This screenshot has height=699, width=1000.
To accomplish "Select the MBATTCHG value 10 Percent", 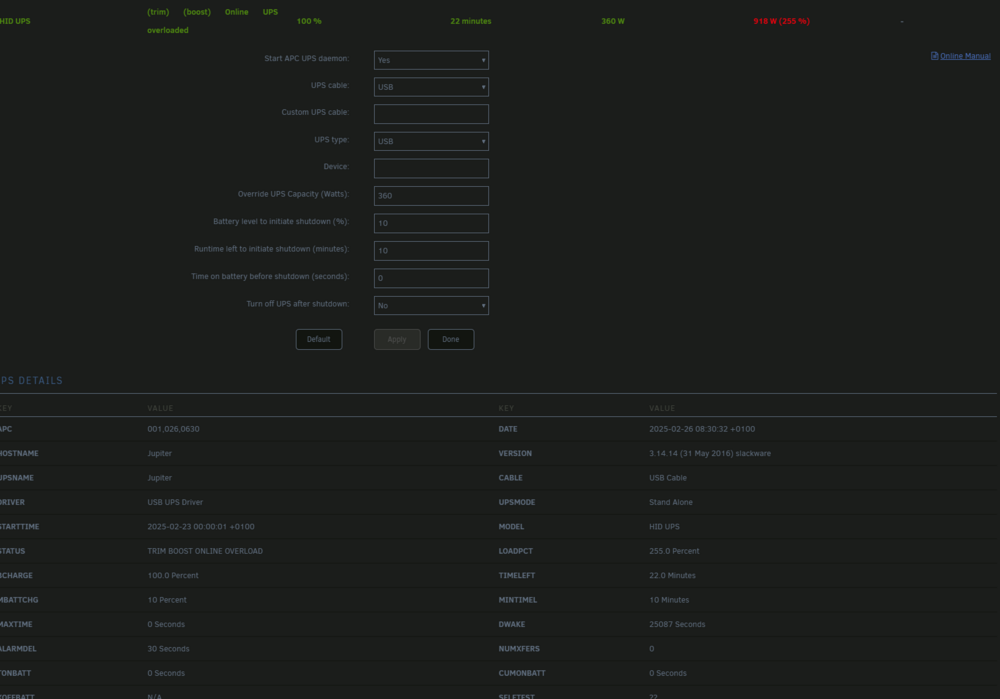I will pyautogui.click(x=167, y=600).
